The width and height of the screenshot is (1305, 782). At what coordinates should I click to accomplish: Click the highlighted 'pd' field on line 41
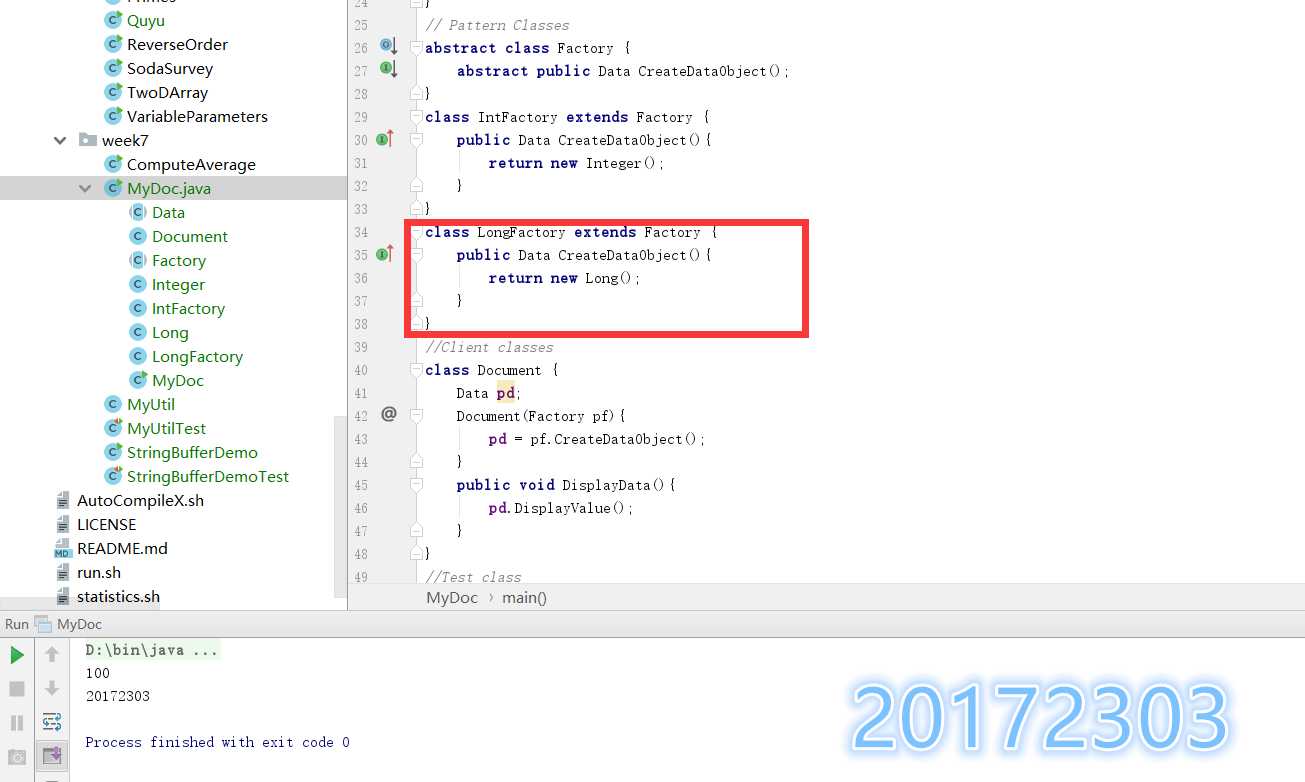click(x=505, y=393)
